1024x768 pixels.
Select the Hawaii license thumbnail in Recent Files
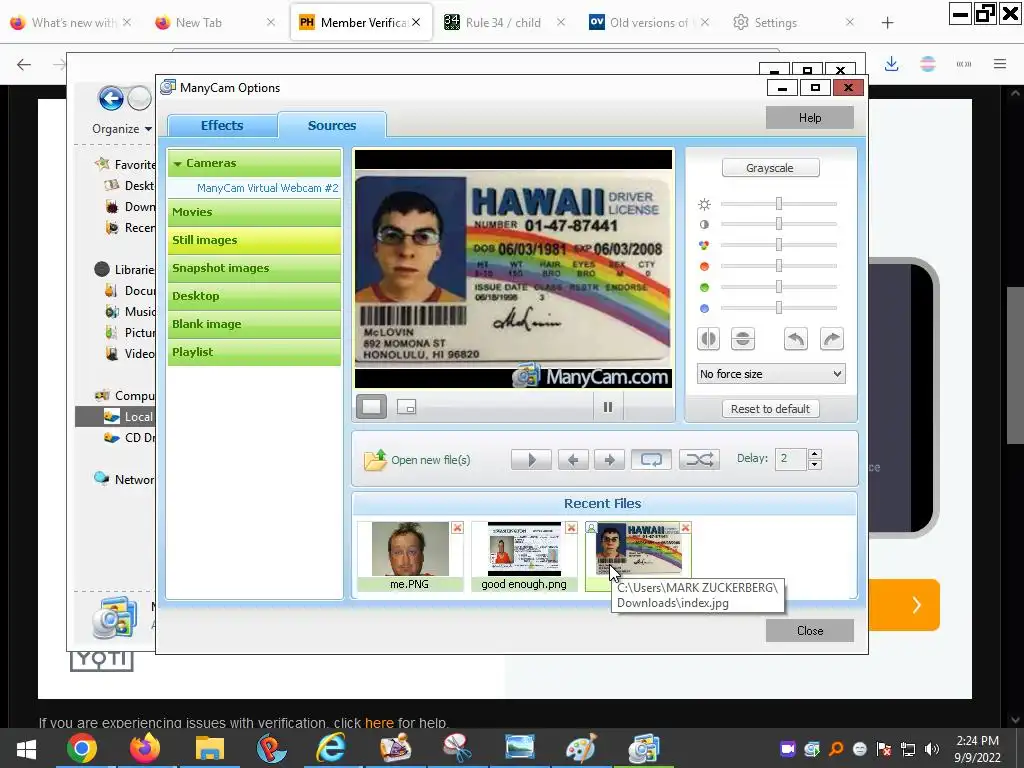(638, 547)
